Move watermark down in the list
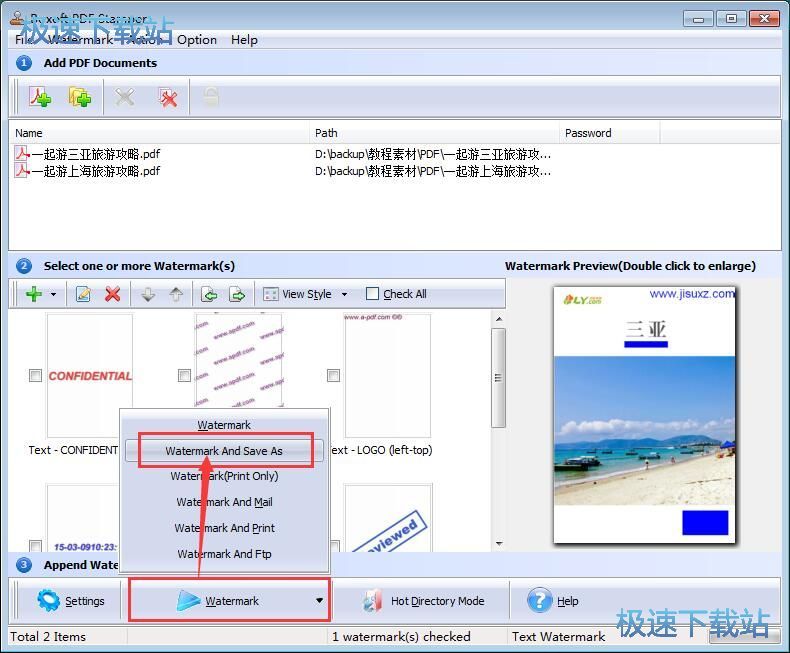Image resolution: width=790 pixels, height=653 pixels. (148, 294)
